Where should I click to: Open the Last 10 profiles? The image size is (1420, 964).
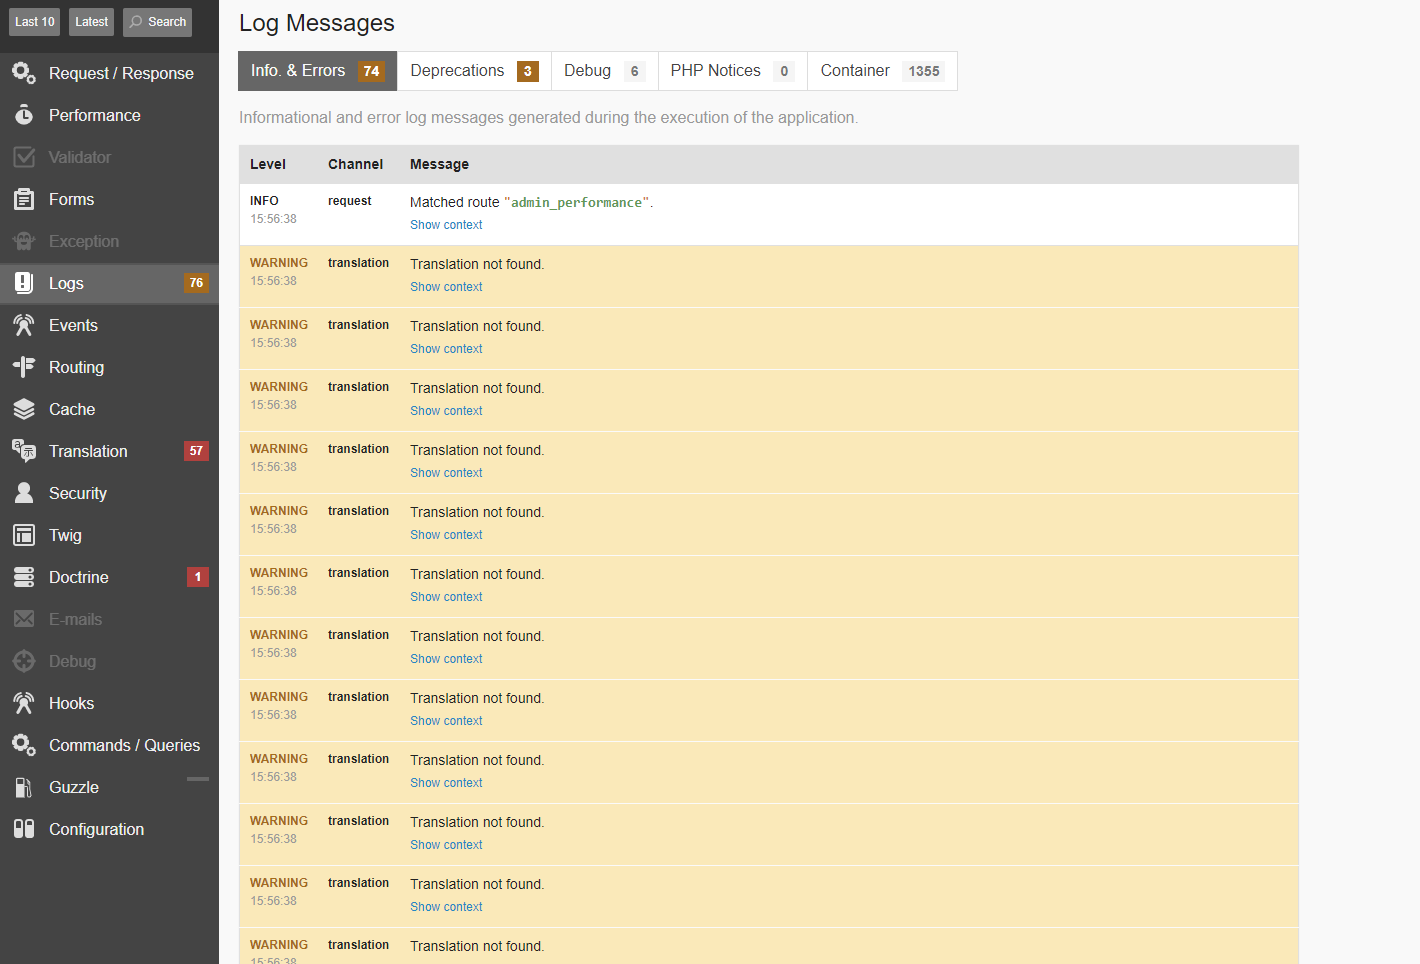point(35,22)
